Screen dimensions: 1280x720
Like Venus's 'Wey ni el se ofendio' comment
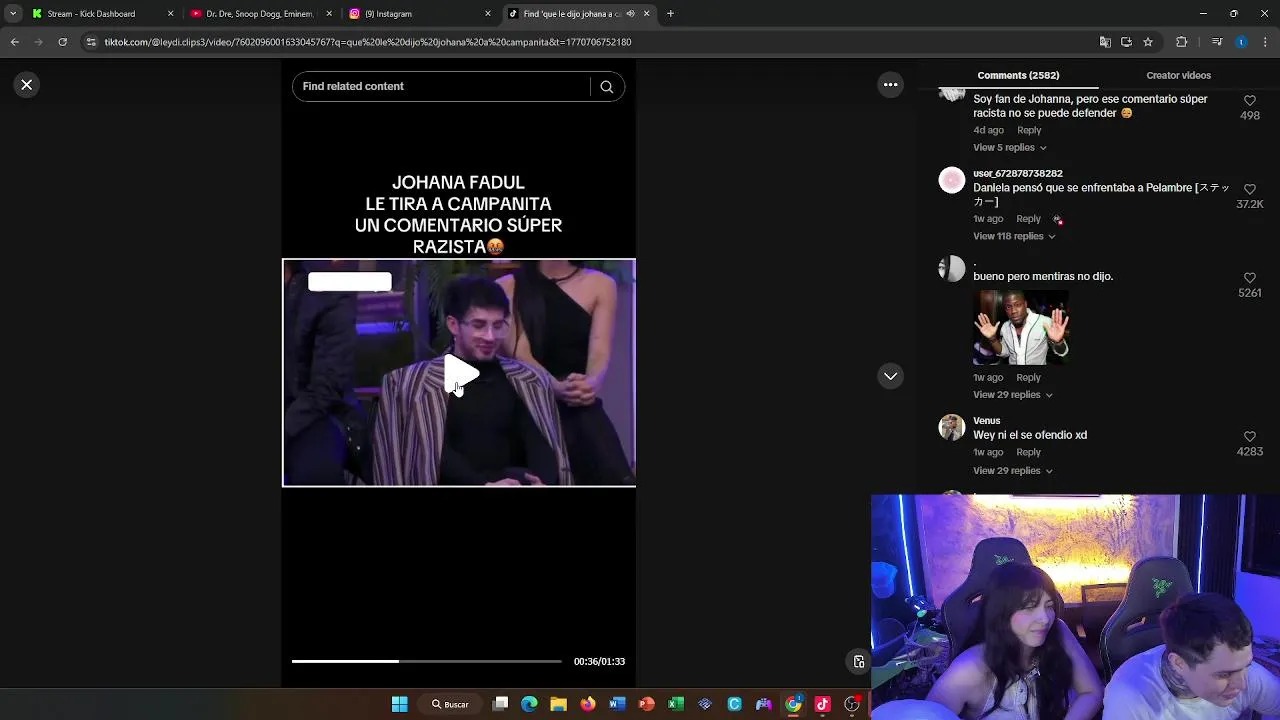pyautogui.click(x=1249, y=437)
